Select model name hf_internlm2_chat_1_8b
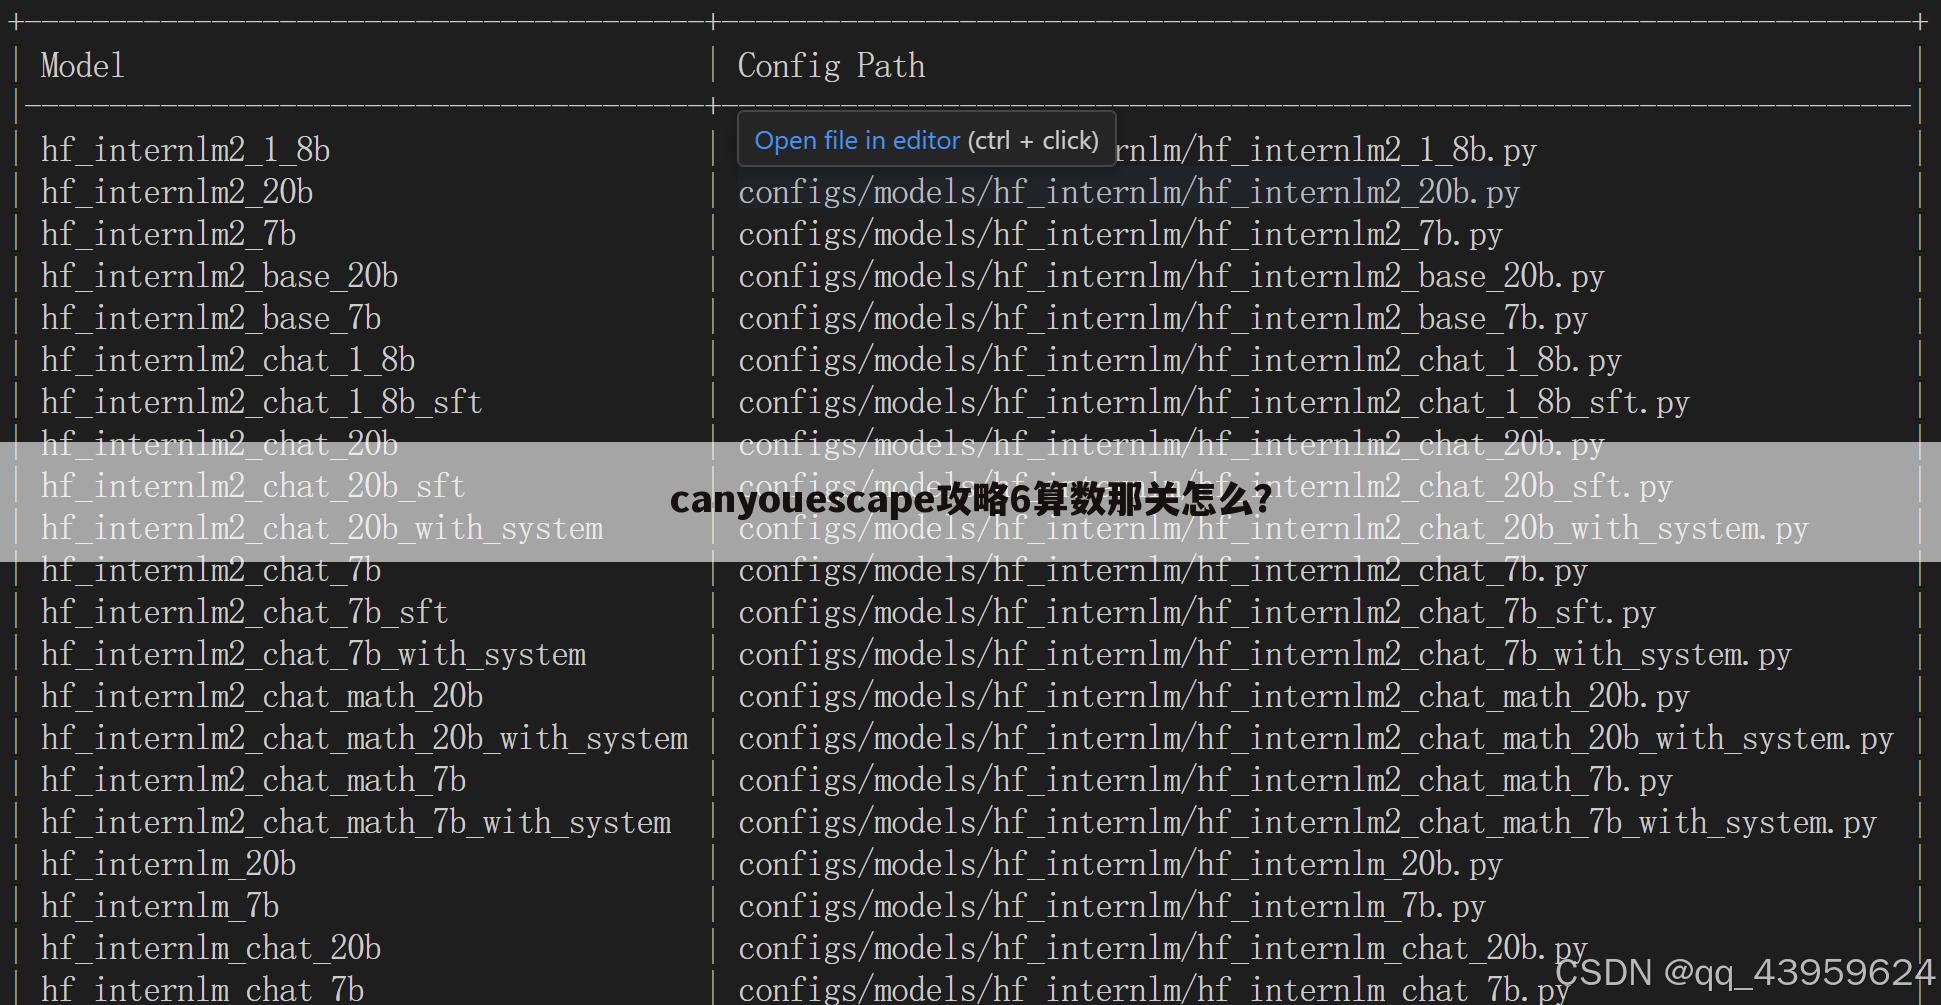 point(228,360)
